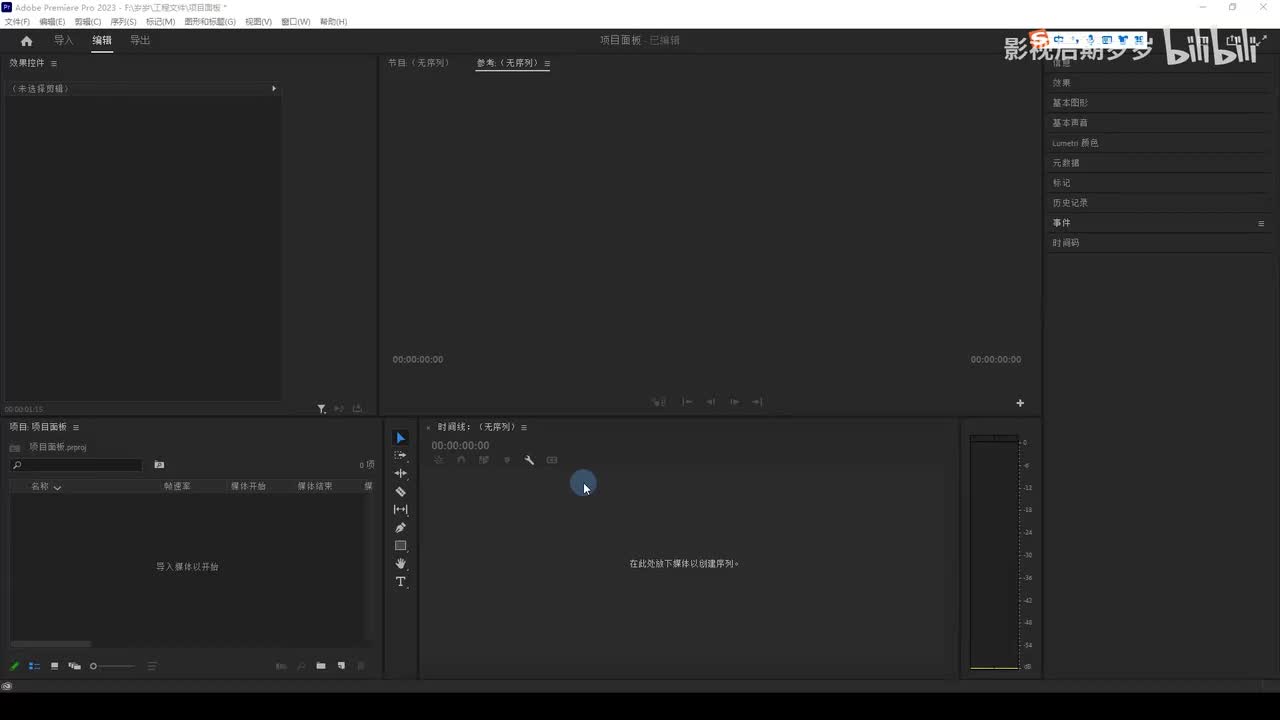
Task: Open Project panel hamburger menu
Action: point(76,427)
